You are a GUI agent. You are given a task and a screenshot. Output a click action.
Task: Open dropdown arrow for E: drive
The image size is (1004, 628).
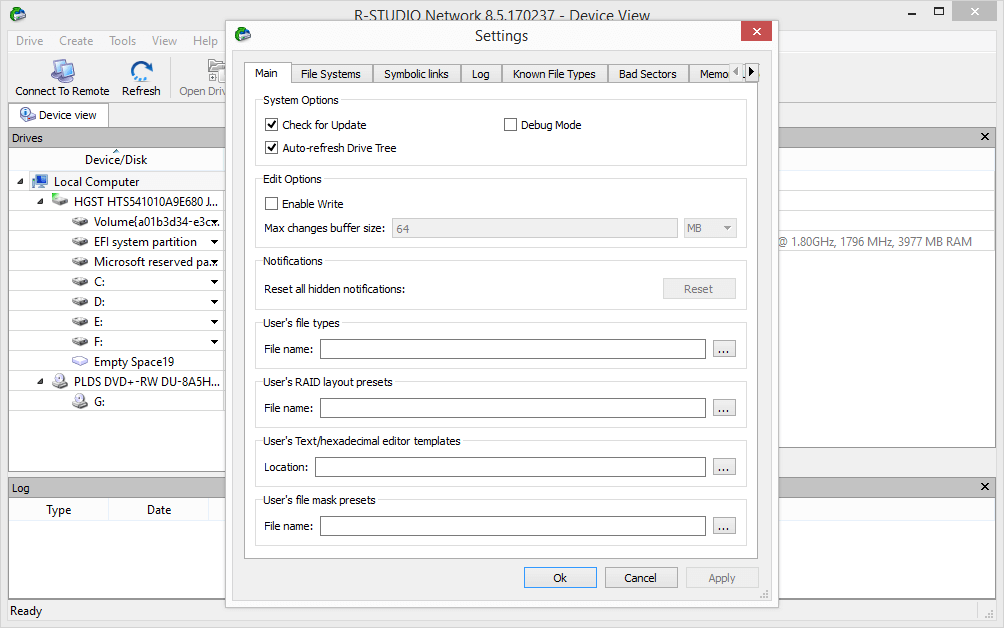pos(215,321)
